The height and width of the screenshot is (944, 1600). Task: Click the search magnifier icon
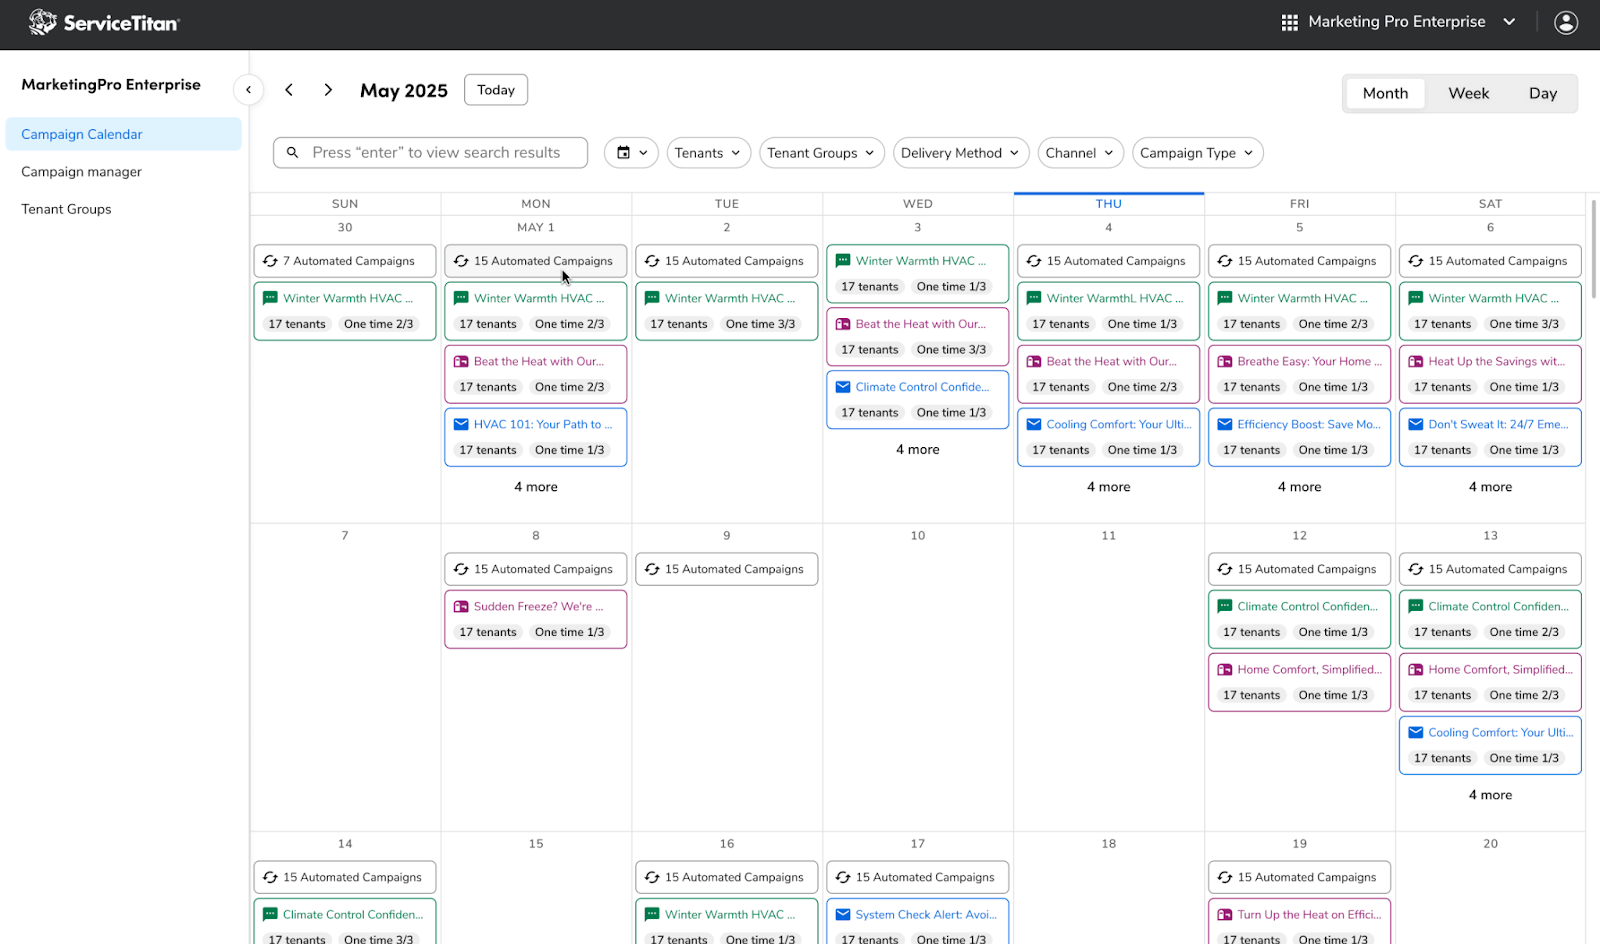[x=293, y=153]
